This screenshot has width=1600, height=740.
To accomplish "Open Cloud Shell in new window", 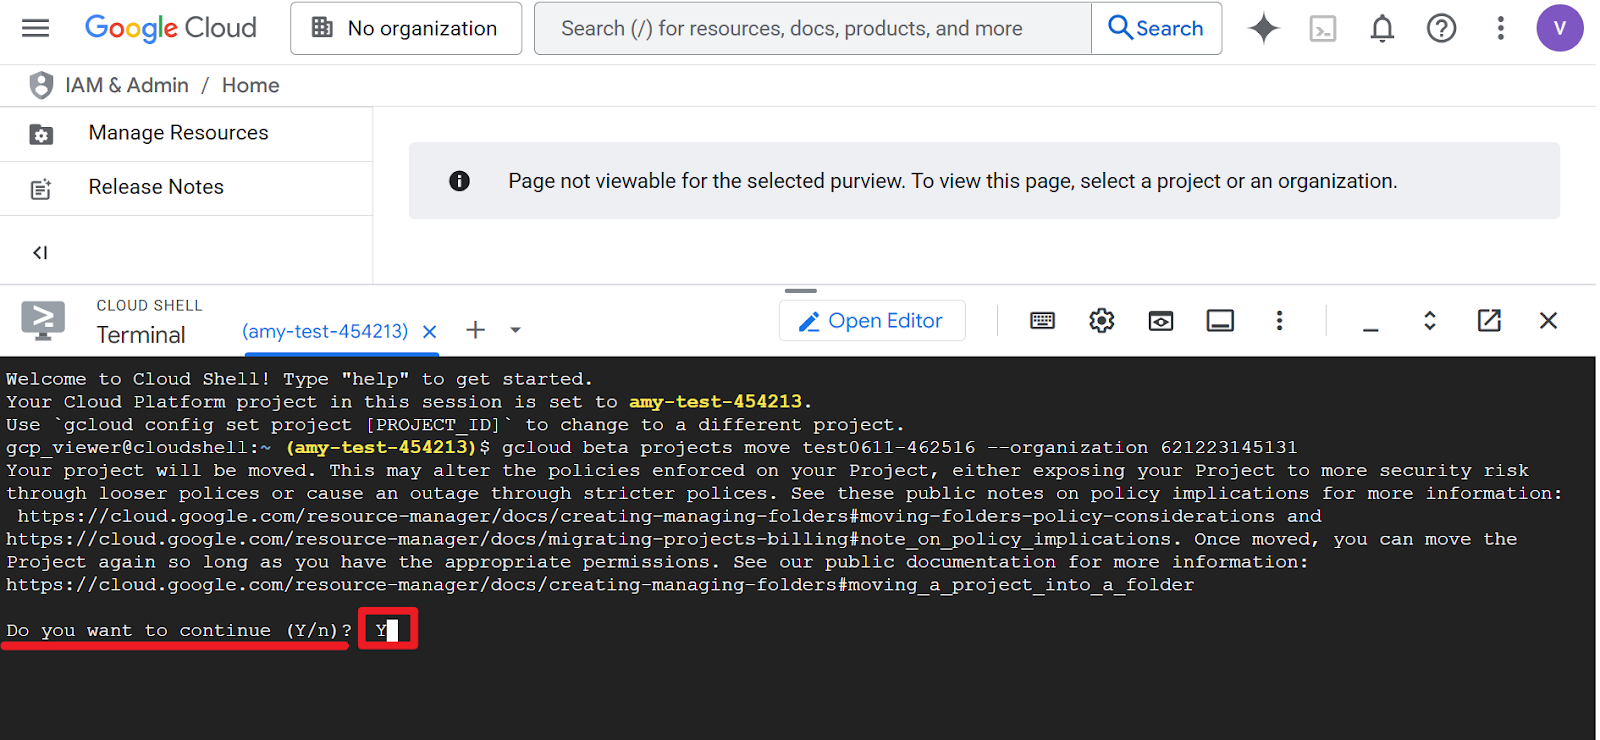I will (1489, 320).
